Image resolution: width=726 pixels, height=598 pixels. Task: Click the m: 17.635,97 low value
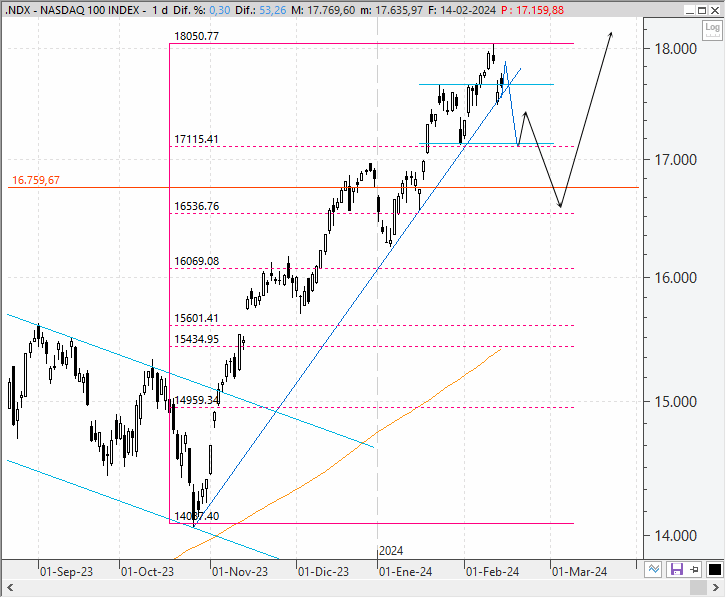tap(392, 10)
